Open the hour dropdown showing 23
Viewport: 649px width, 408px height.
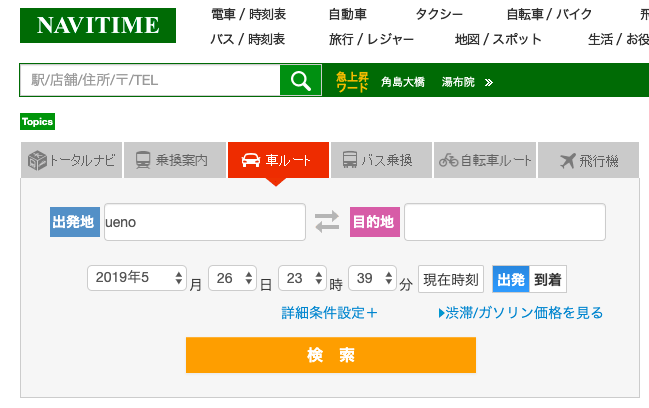(x=303, y=278)
